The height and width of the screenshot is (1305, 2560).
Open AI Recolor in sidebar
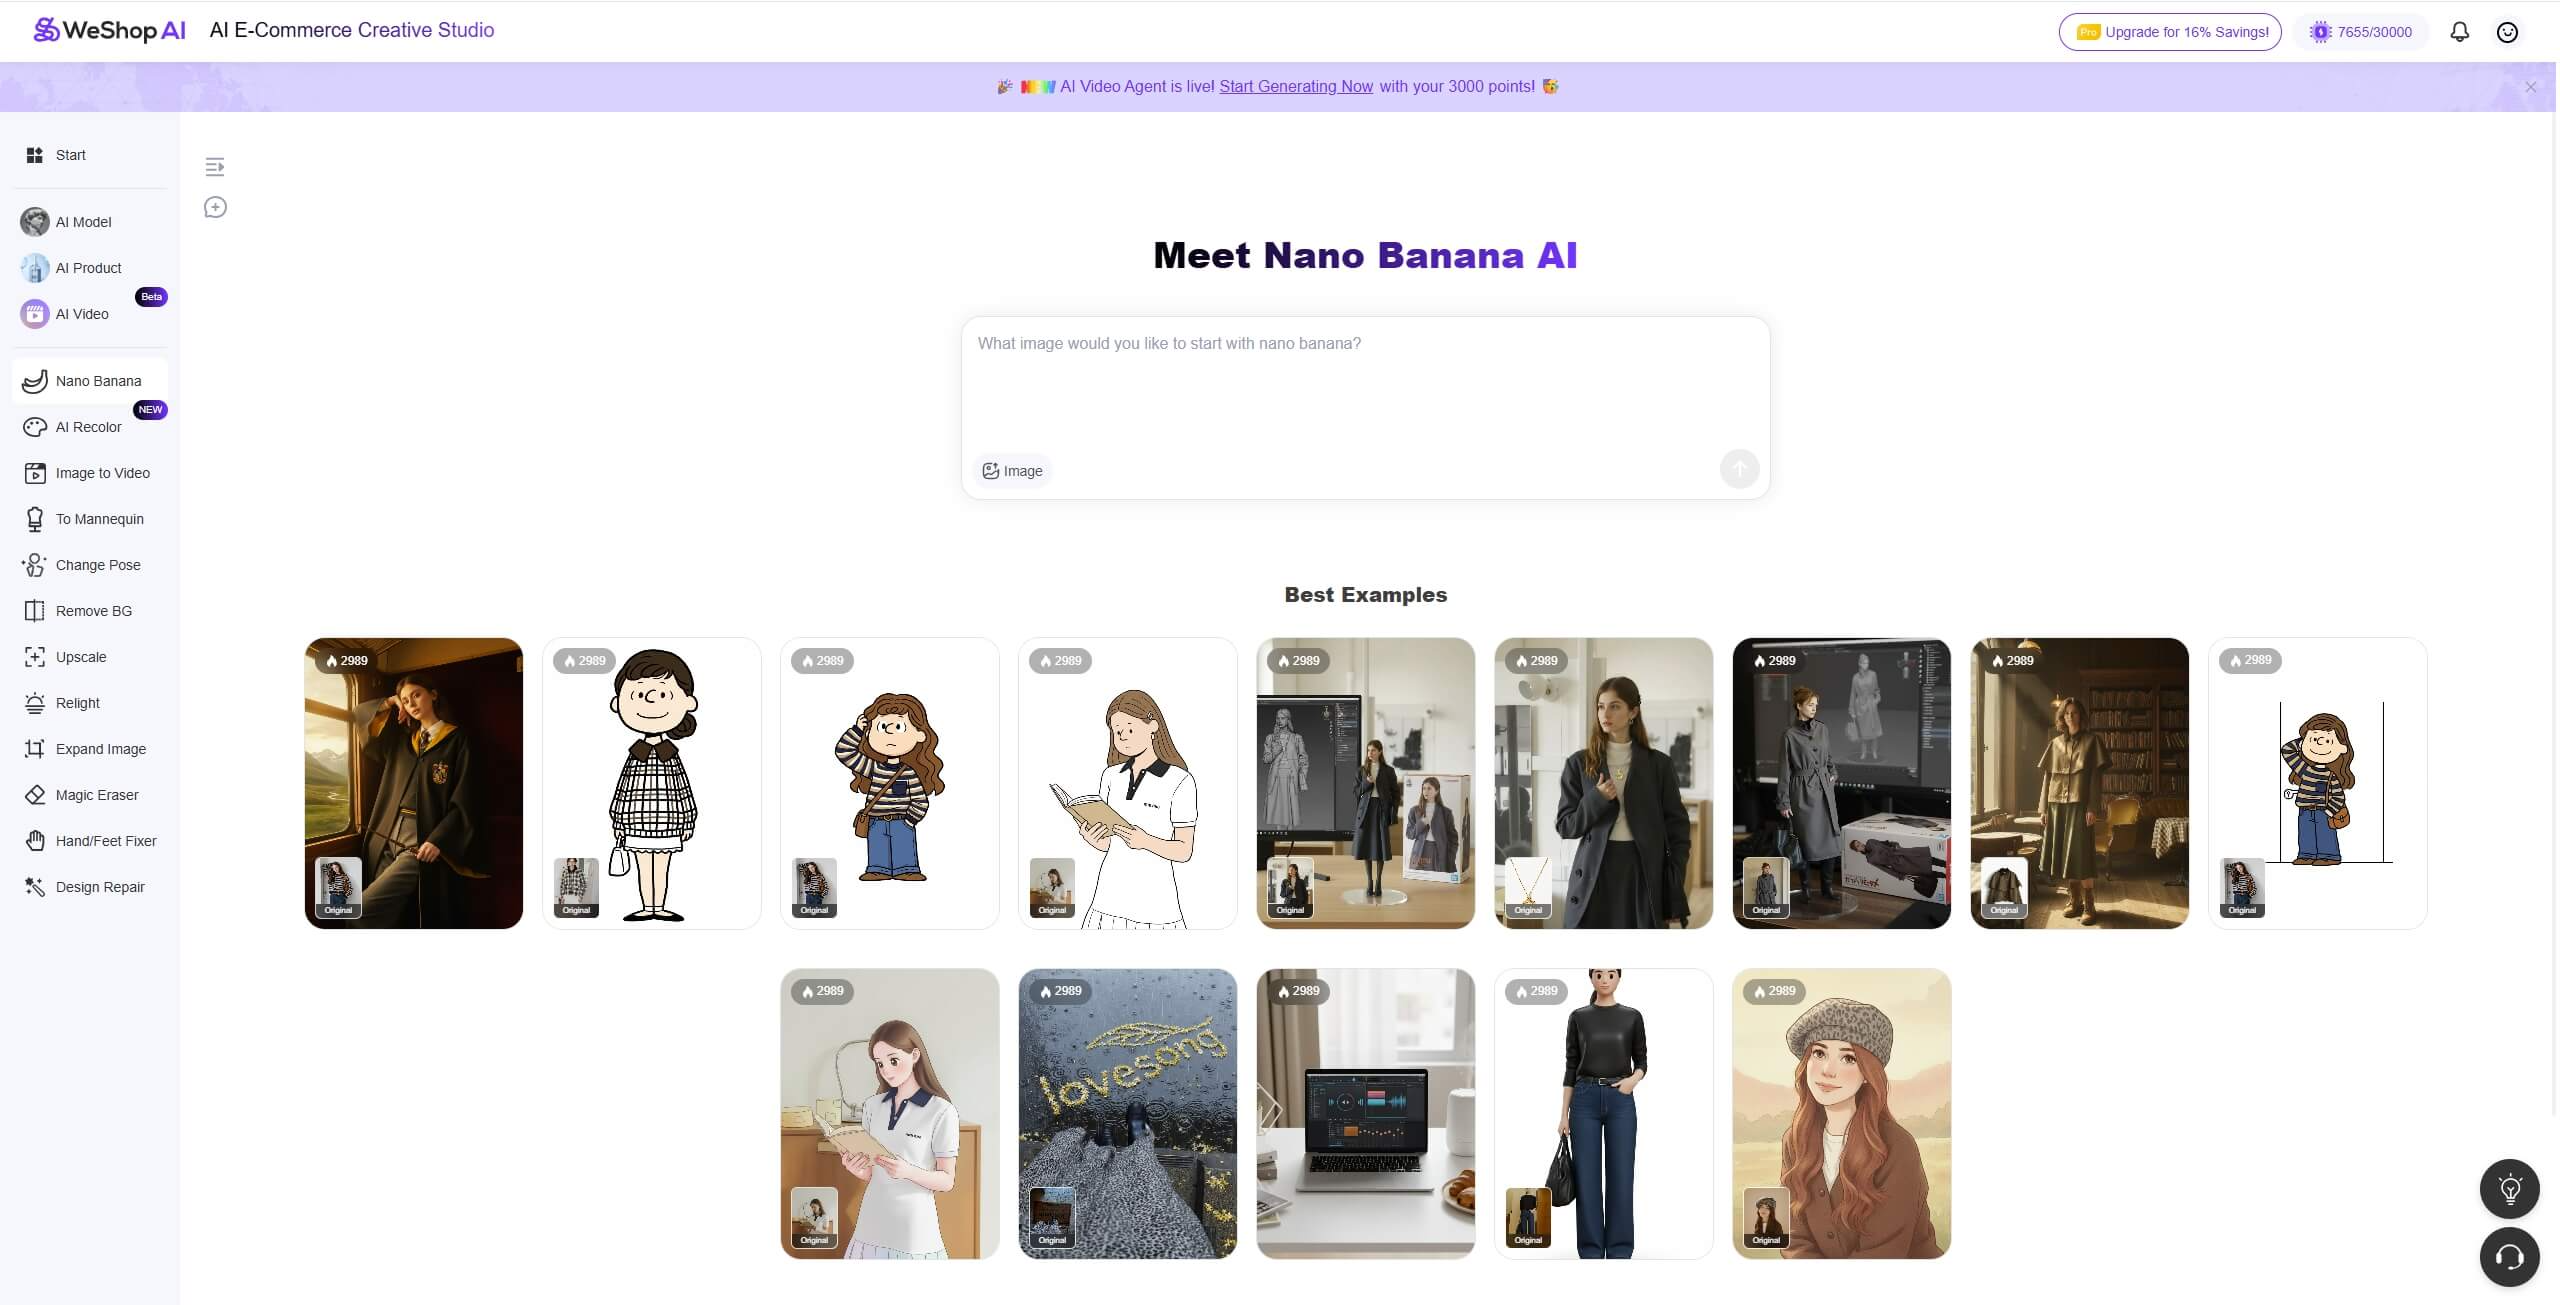coord(88,427)
